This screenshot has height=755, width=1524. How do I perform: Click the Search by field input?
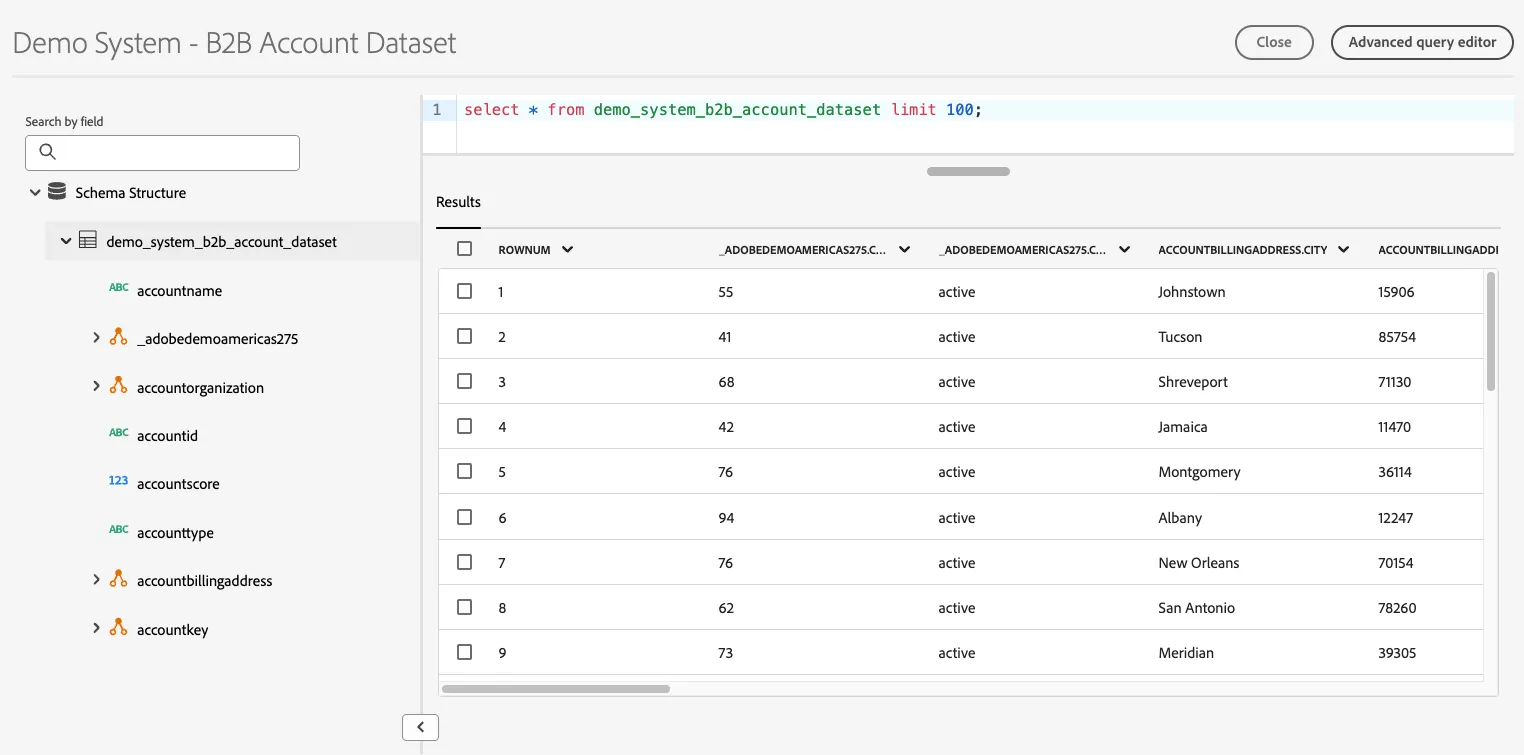coord(162,152)
